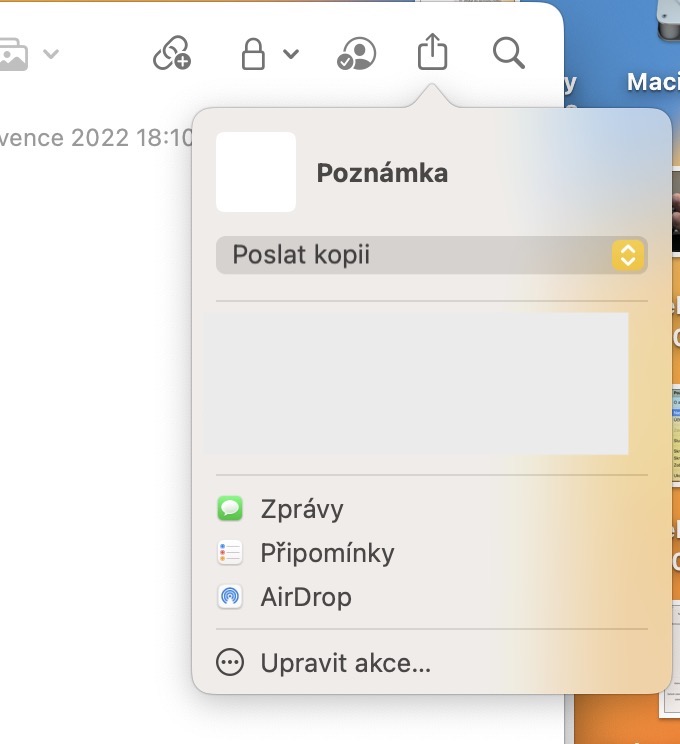Select Připomínky in the share list
Viewport: 680px width, 744px height.
[x=327, y=553]
